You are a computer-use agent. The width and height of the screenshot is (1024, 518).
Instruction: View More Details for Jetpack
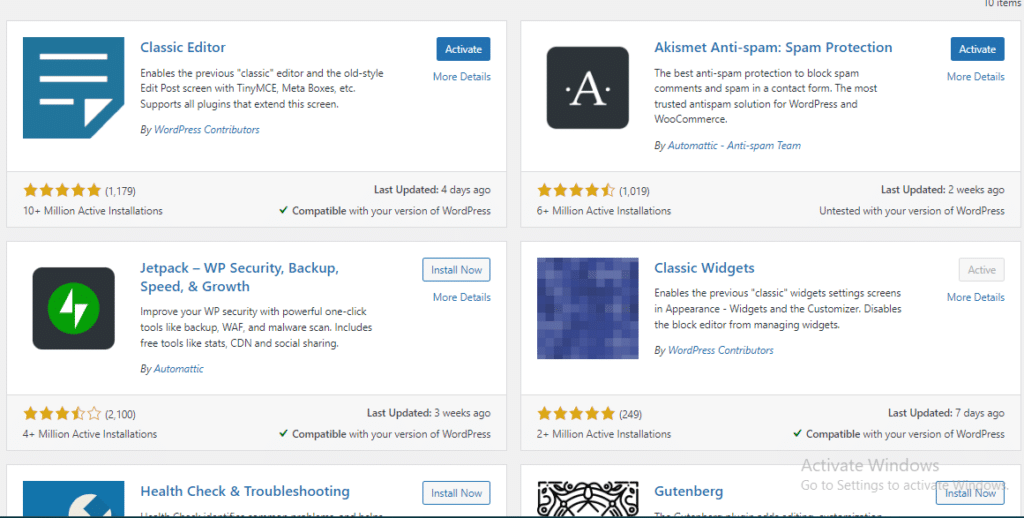pyautogui.click(x=461, y=297)
